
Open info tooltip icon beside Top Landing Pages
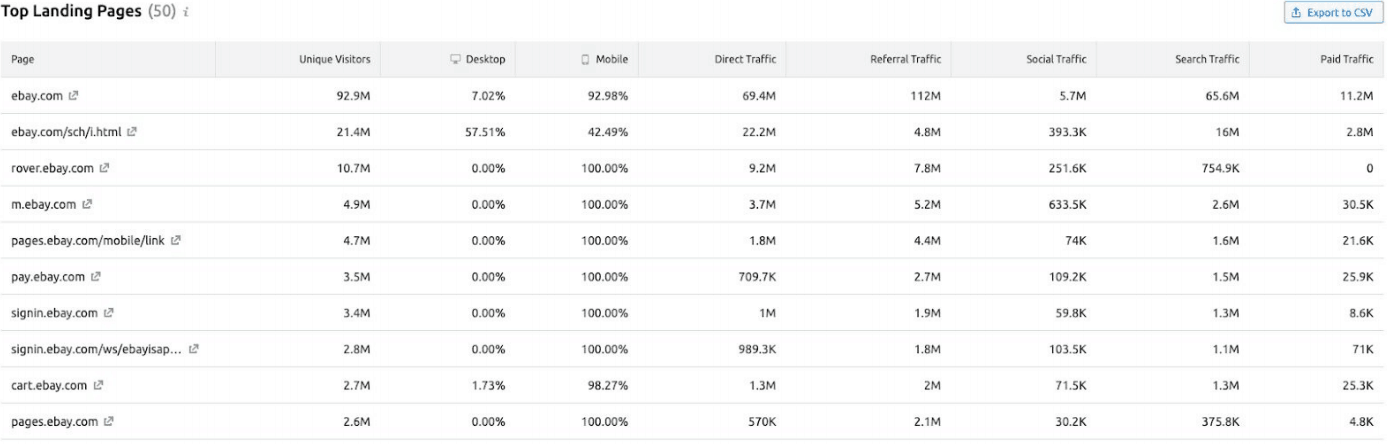coord(187,13)
